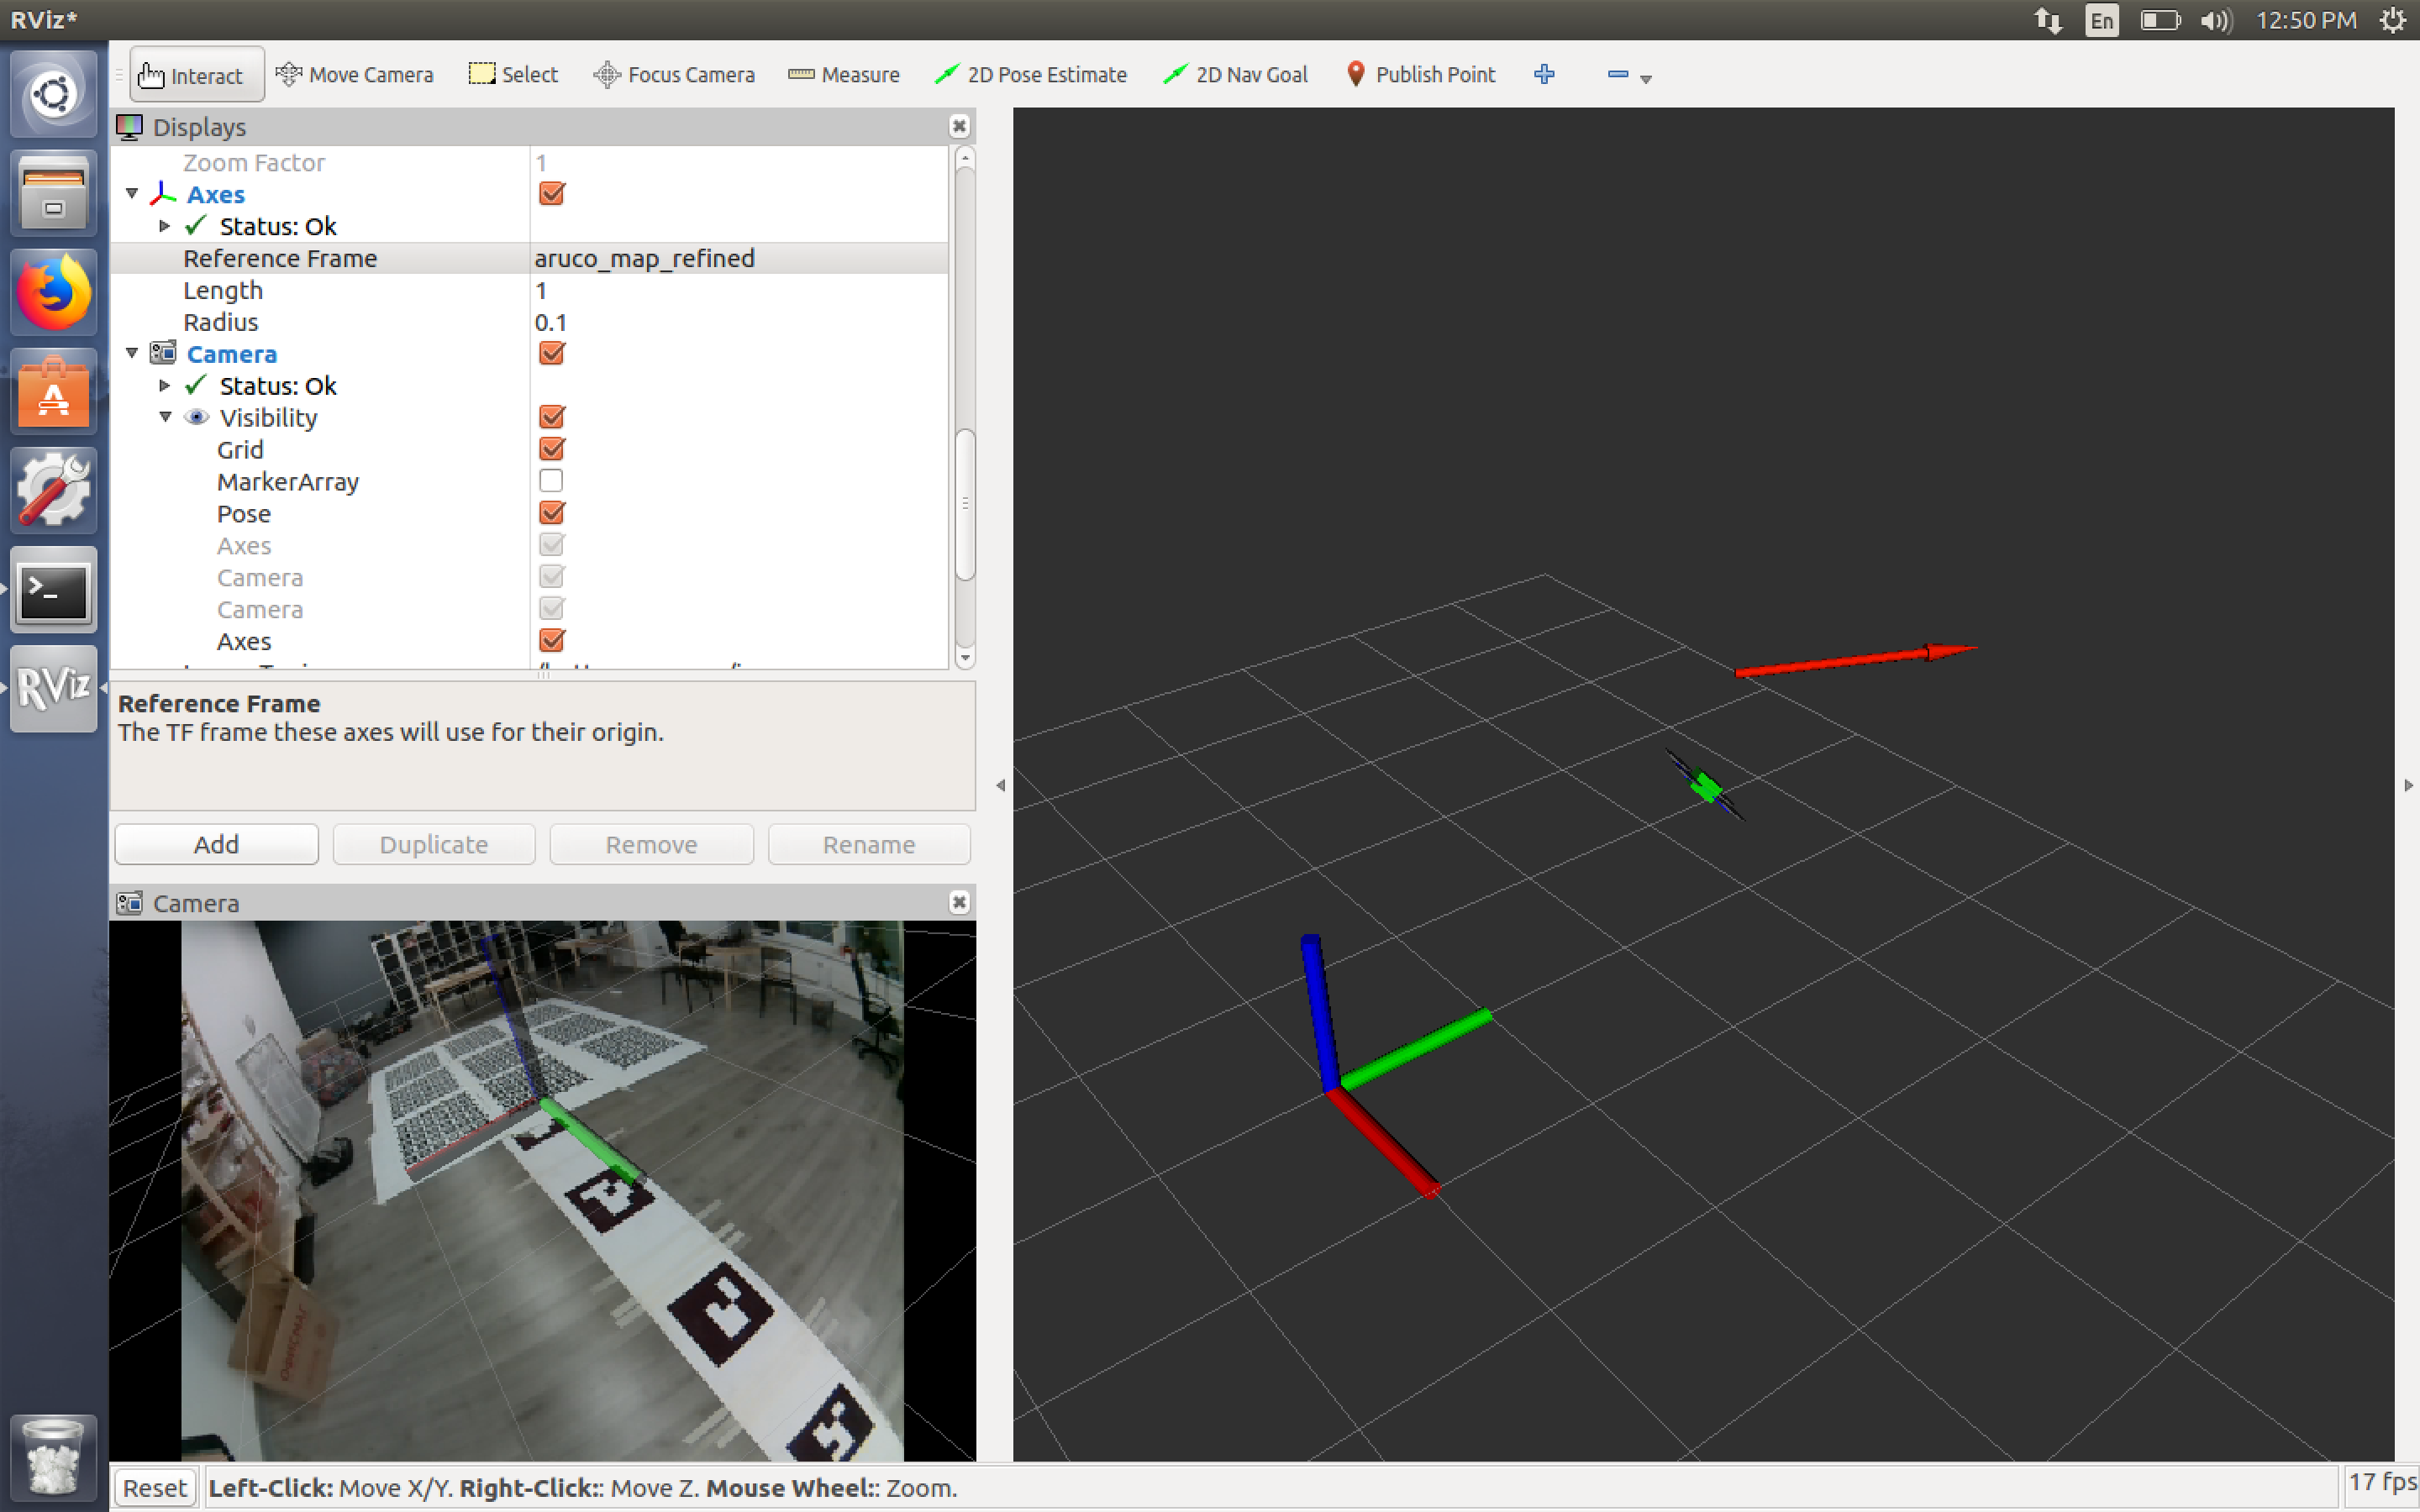Click the Remove button for selected display

pos(651,843)
